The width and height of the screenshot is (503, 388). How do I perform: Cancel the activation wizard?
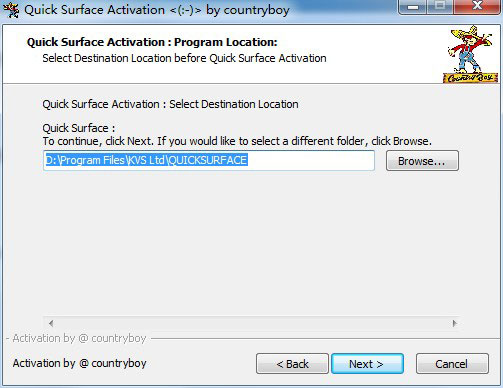coord(452,364)
